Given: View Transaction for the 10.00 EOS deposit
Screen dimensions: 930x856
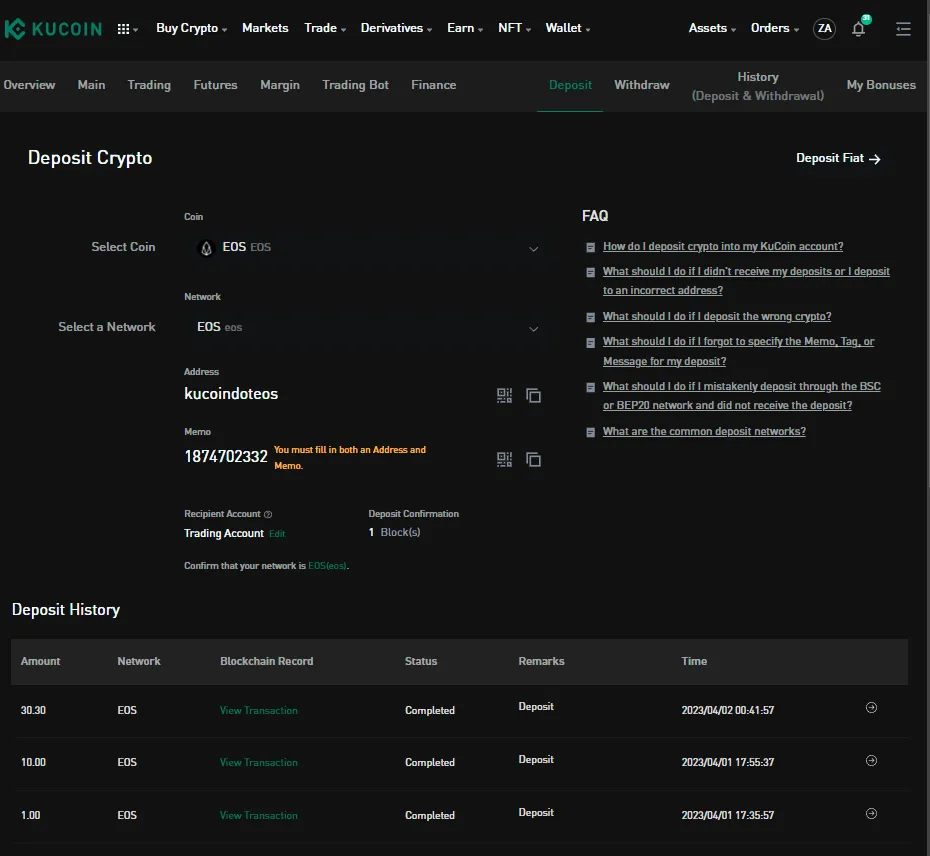Looking at the screenshot, I should tap(259, 763).
